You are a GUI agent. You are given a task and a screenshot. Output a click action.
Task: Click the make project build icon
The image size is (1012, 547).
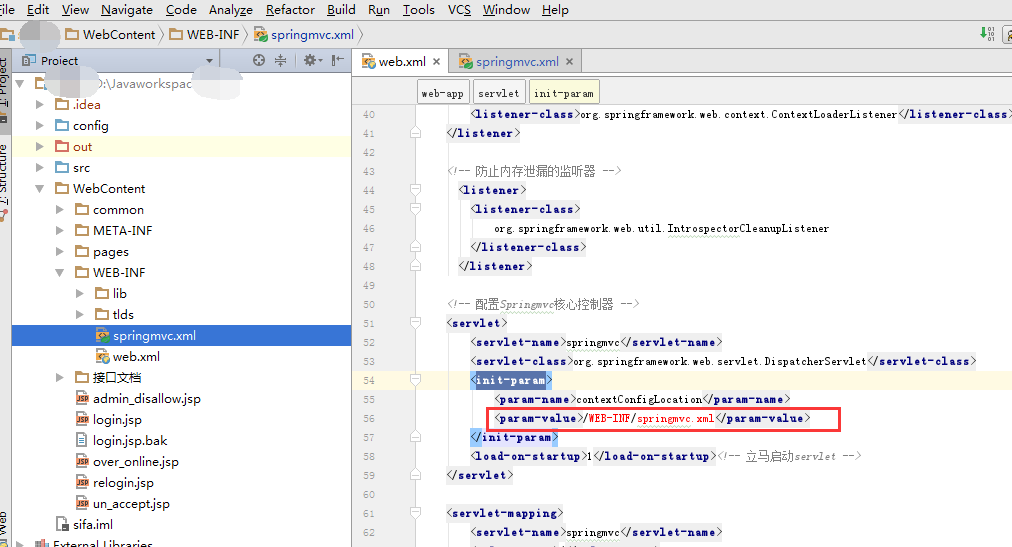pos(987,34)
